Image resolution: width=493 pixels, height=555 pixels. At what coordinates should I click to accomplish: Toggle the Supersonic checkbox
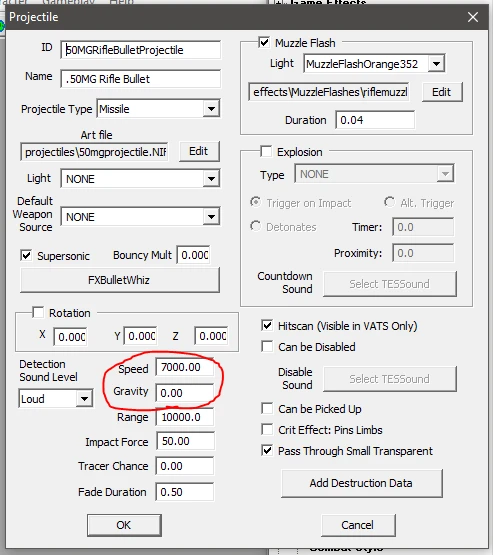[26, 256]
